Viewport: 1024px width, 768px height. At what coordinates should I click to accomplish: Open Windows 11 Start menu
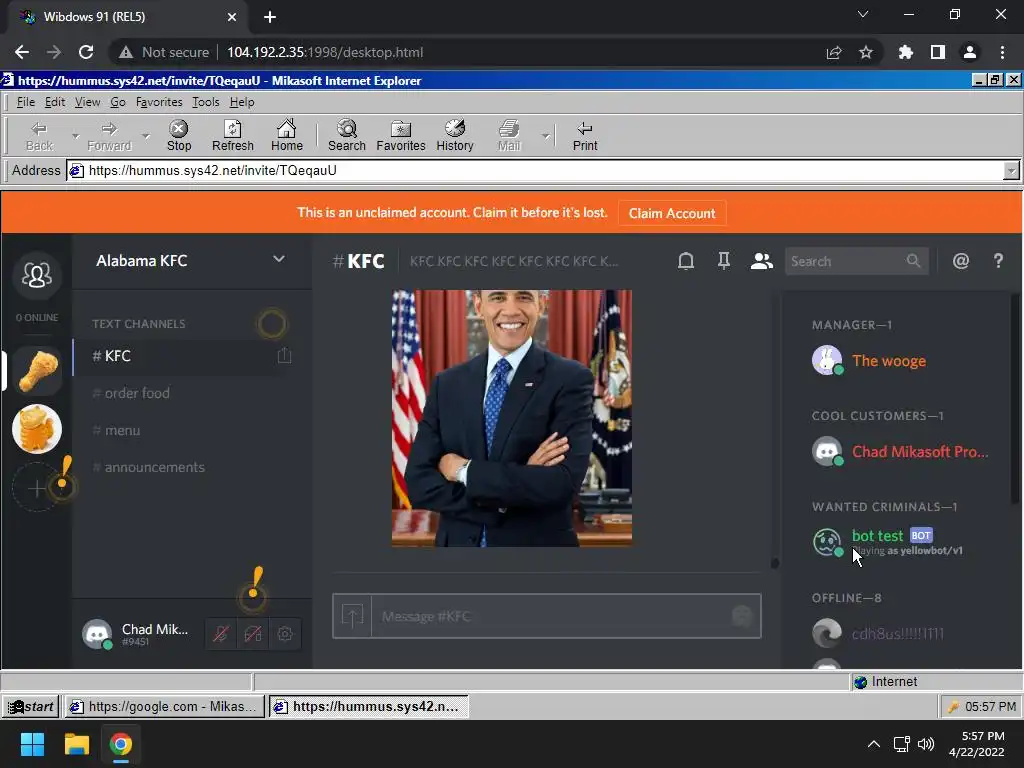tap(33, 744)
